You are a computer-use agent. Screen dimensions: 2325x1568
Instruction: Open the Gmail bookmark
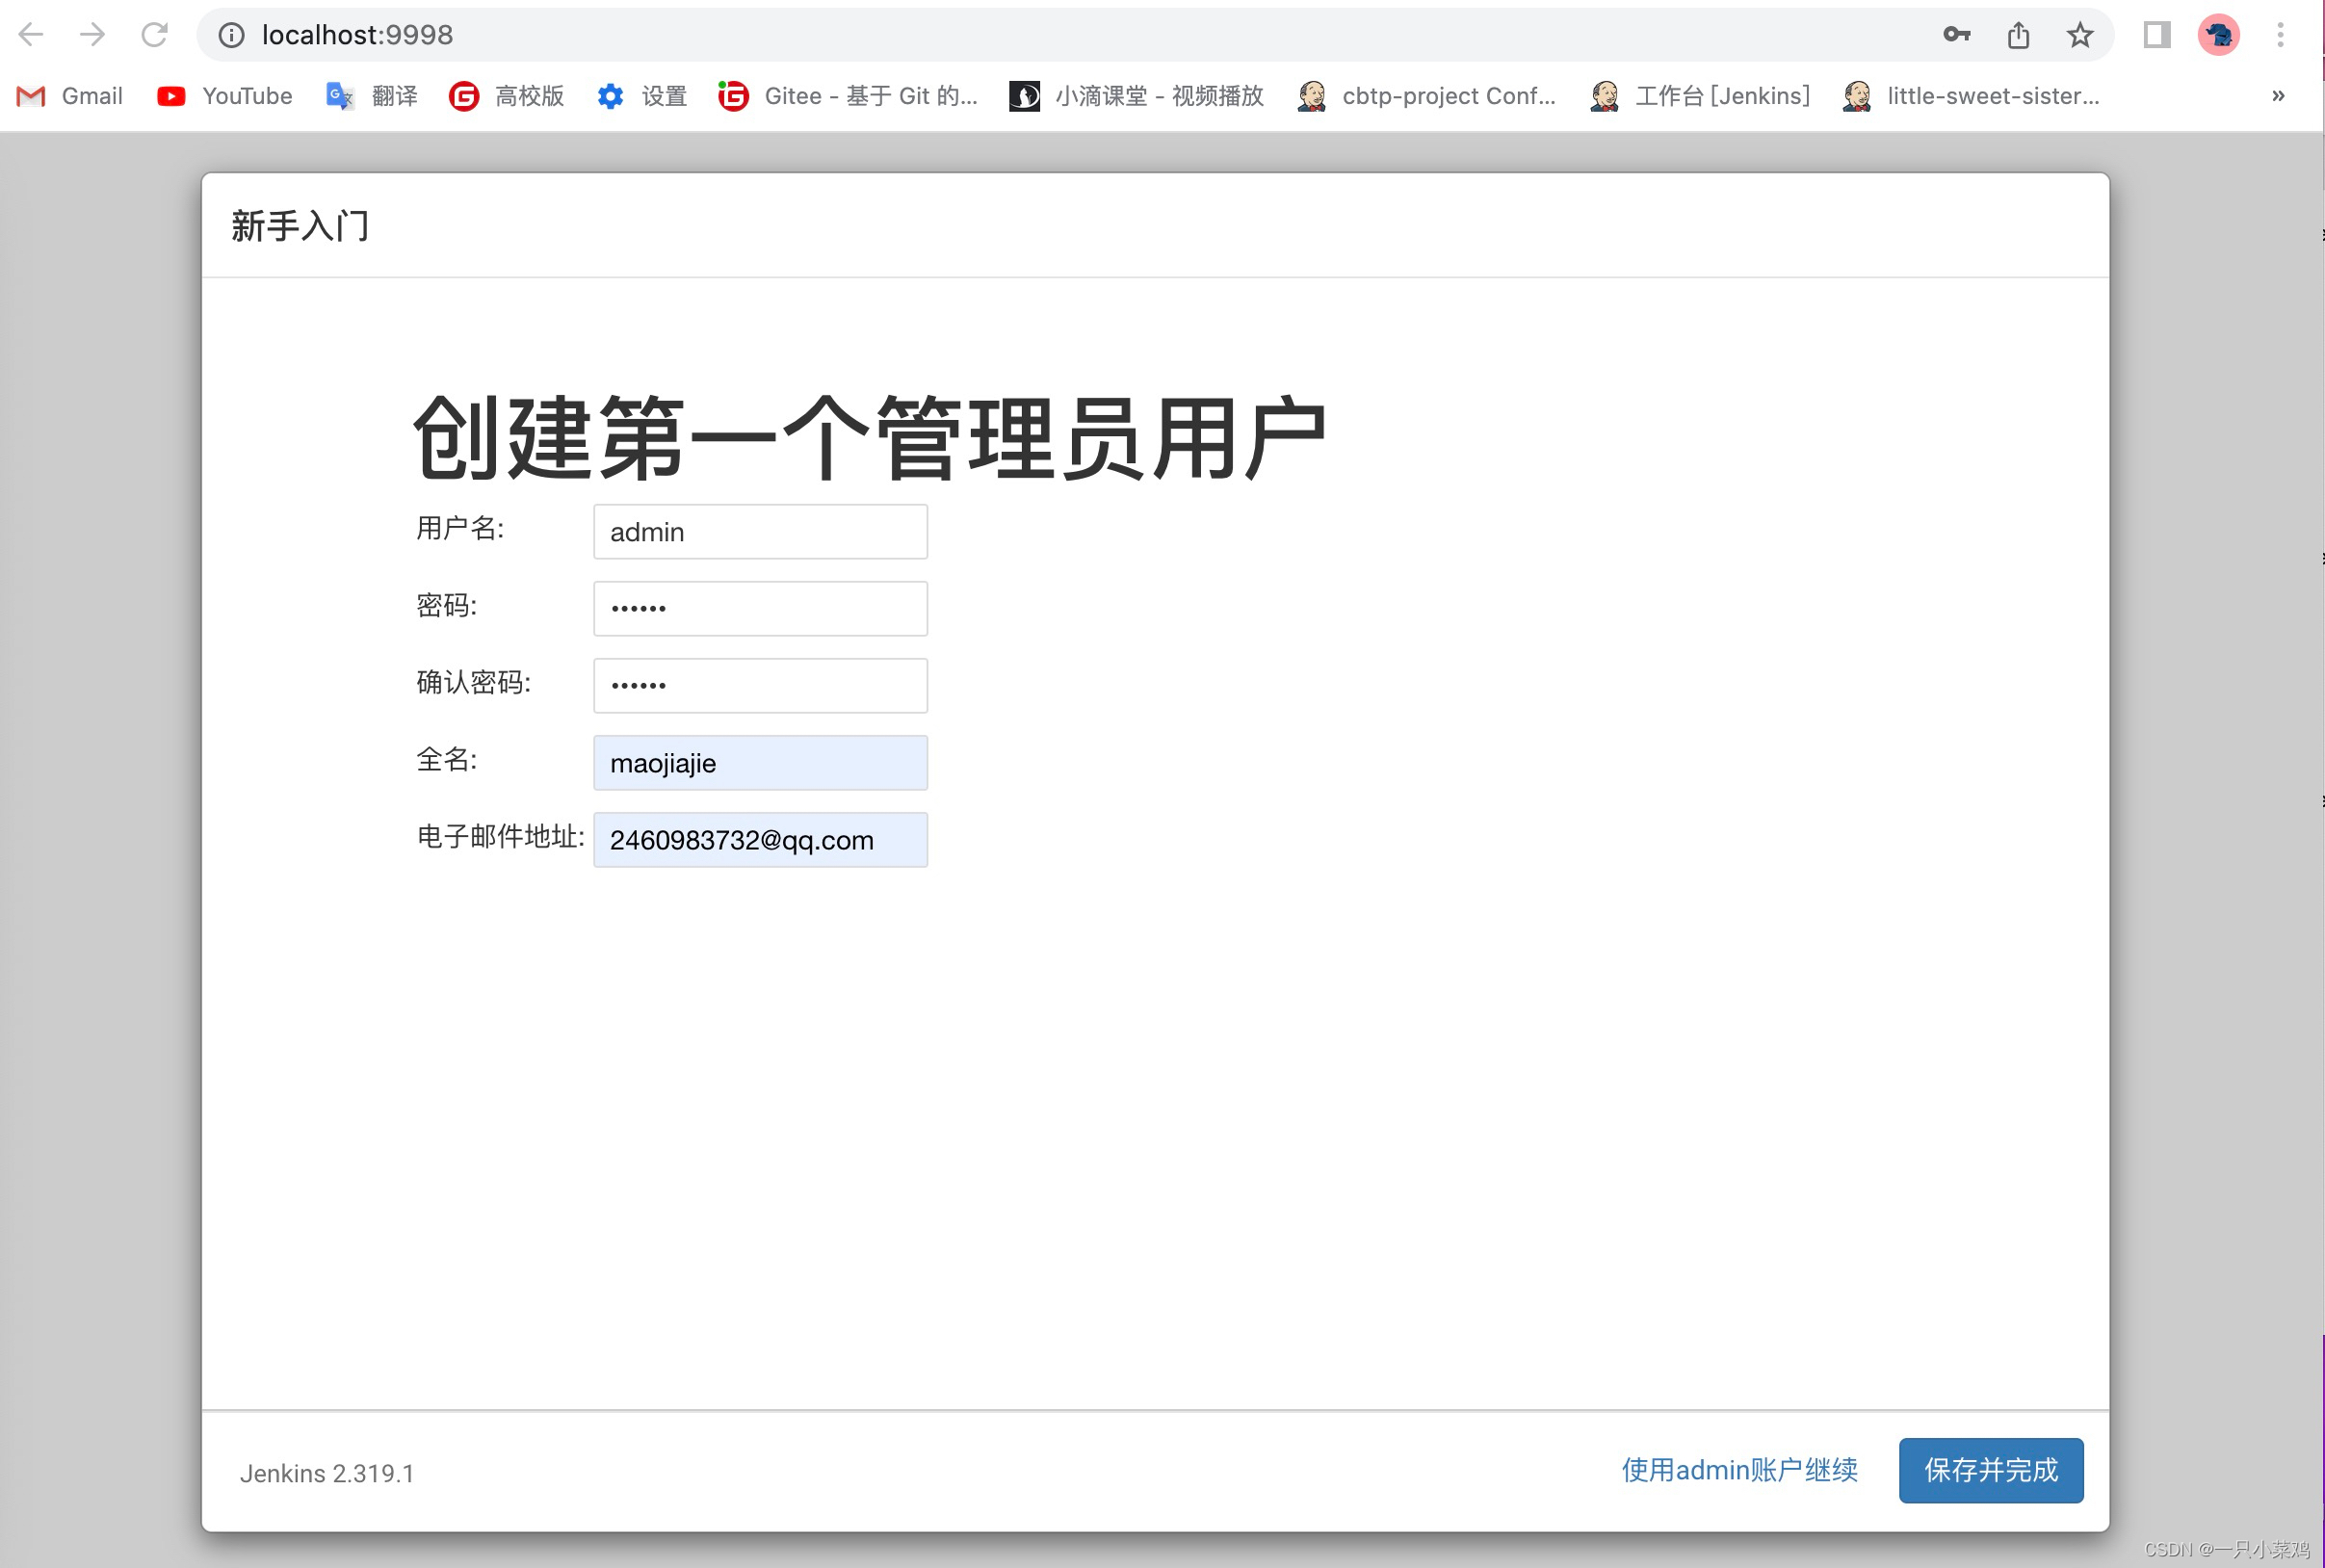[x=70, y=96]
